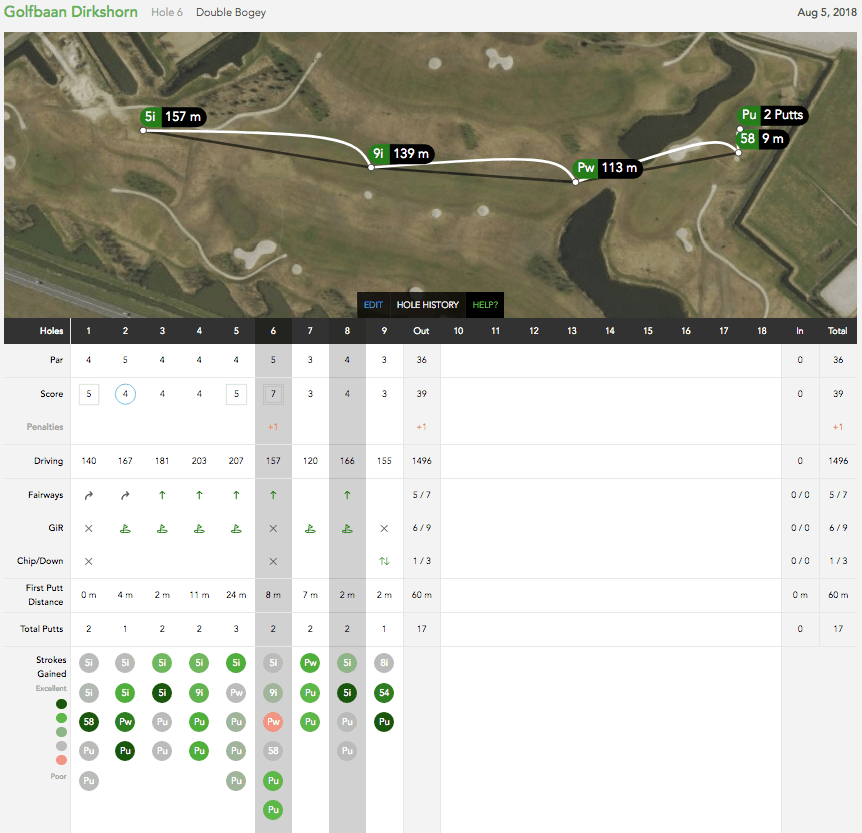Click Golfbaan Dirkshorn course title
The image size is (862, 833).
click(71, 12)
